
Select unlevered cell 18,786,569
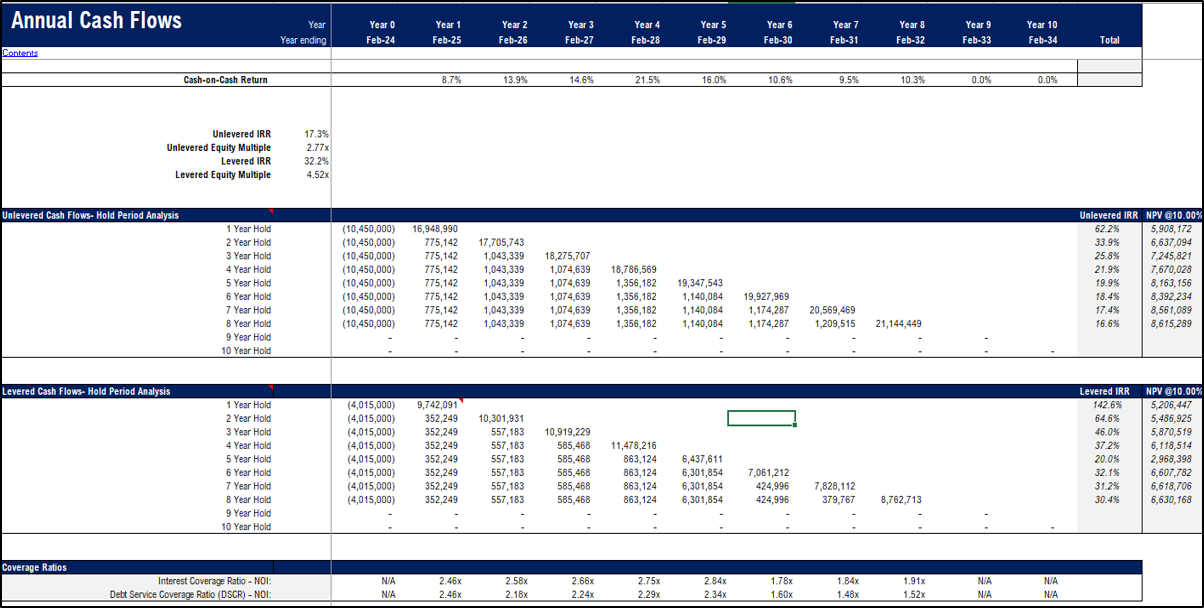[x=633, y=269]
